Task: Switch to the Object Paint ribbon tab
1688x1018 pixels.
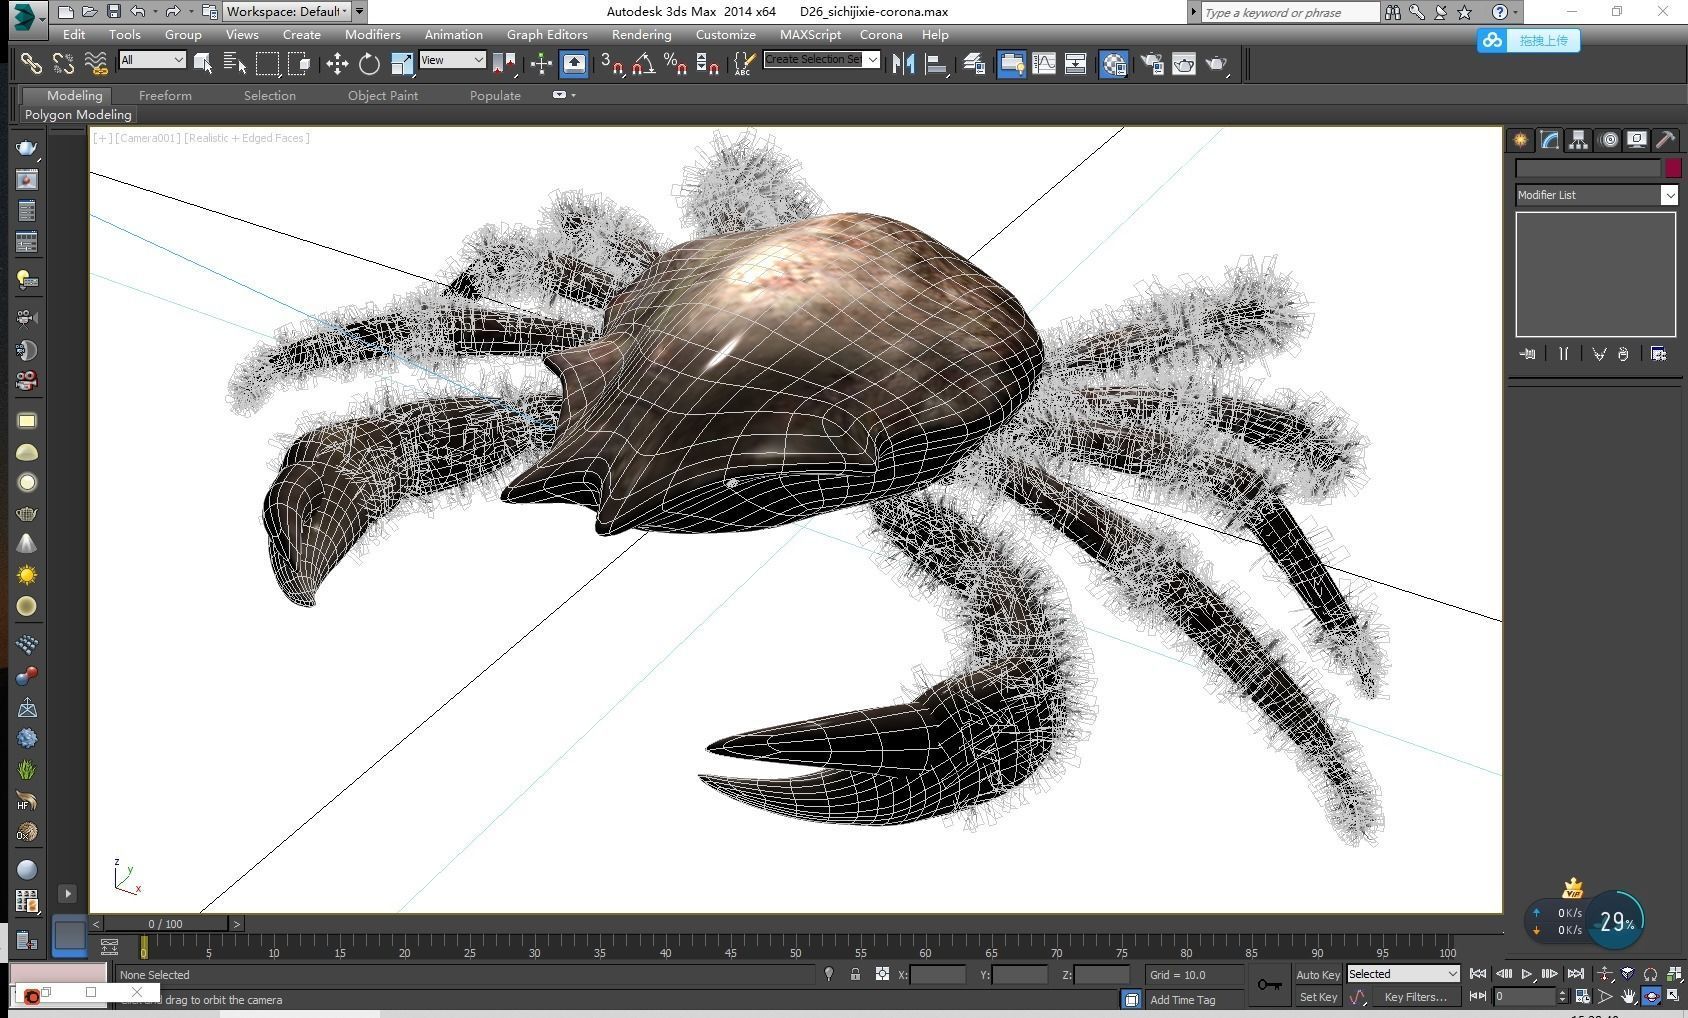Action: coord(383,96)
